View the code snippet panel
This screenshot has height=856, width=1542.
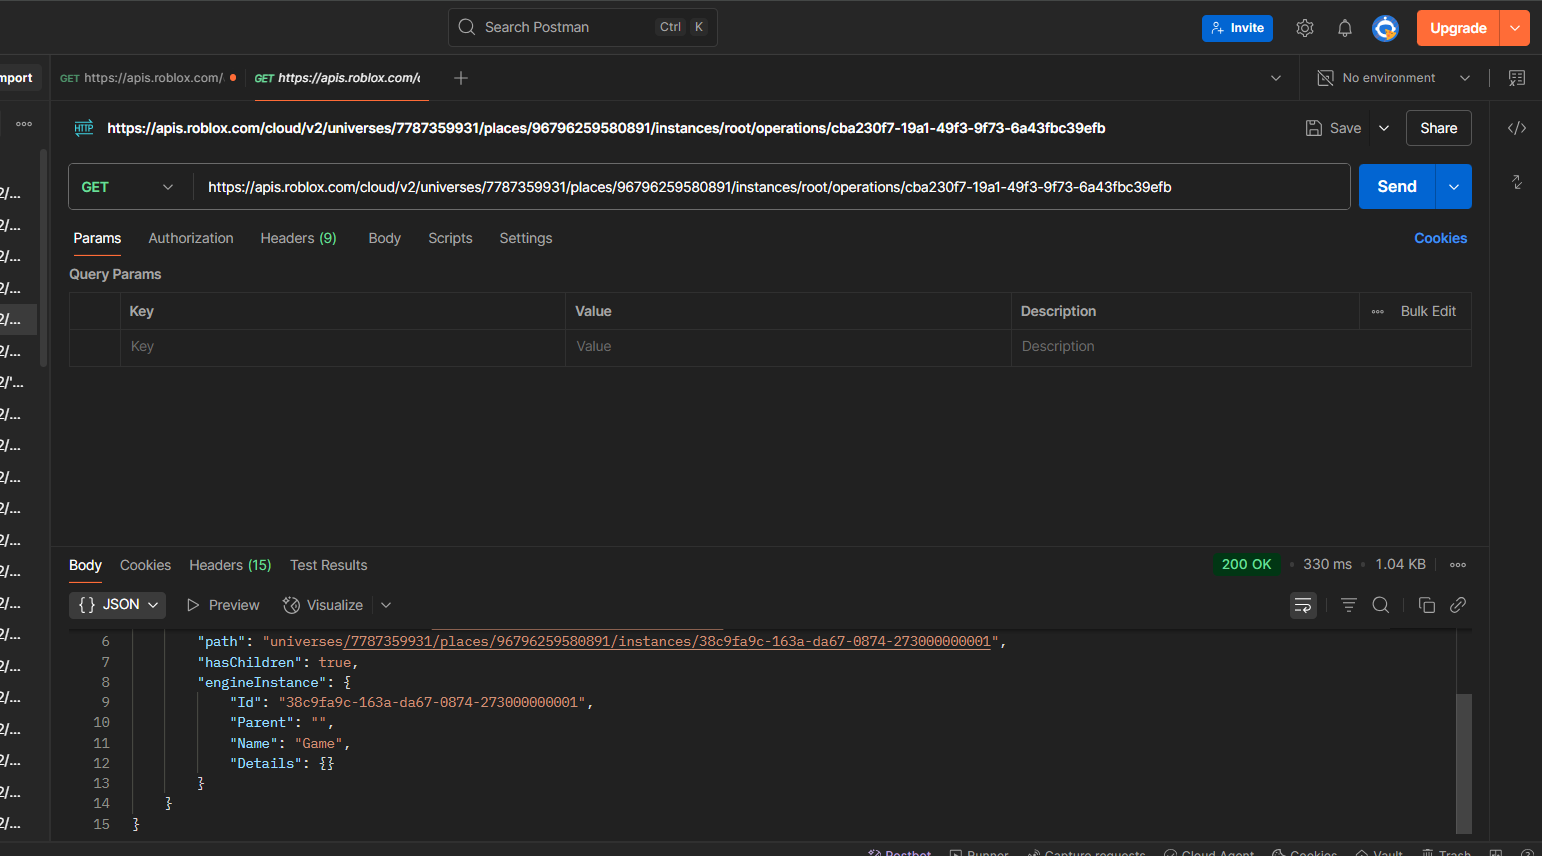coord(1517,128)
